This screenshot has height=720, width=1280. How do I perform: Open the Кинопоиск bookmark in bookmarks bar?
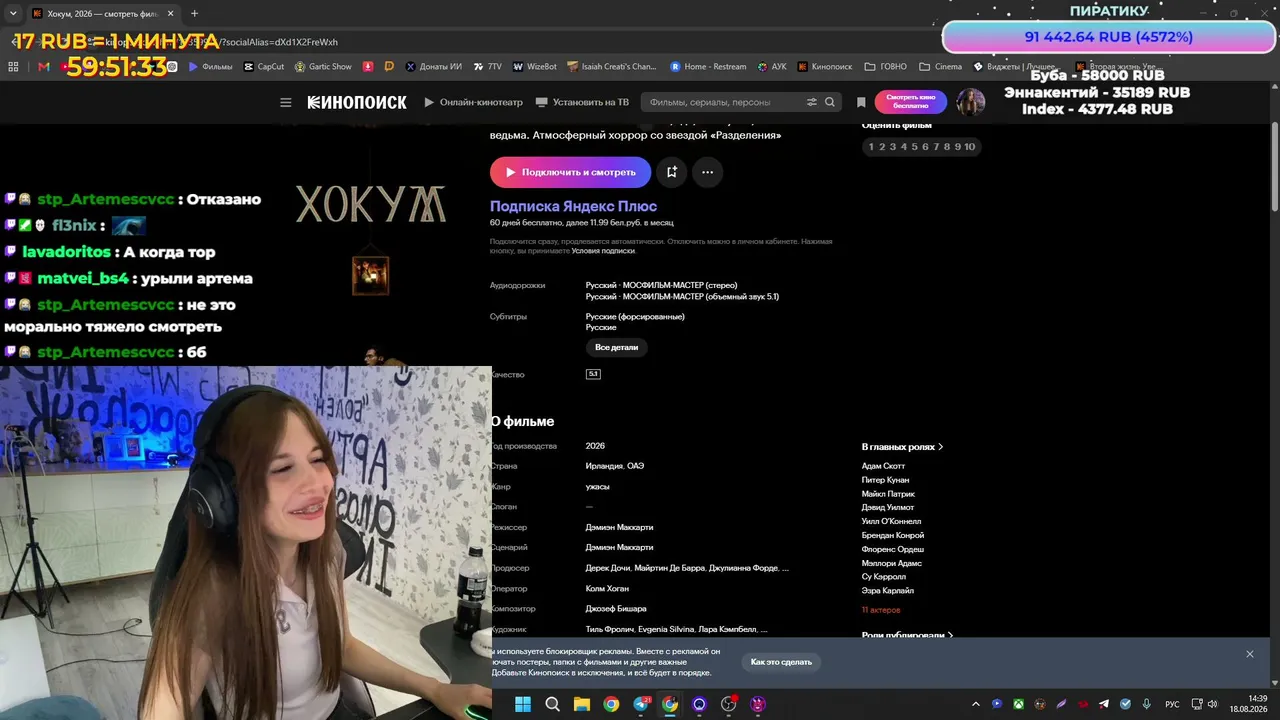coord(824,67)
